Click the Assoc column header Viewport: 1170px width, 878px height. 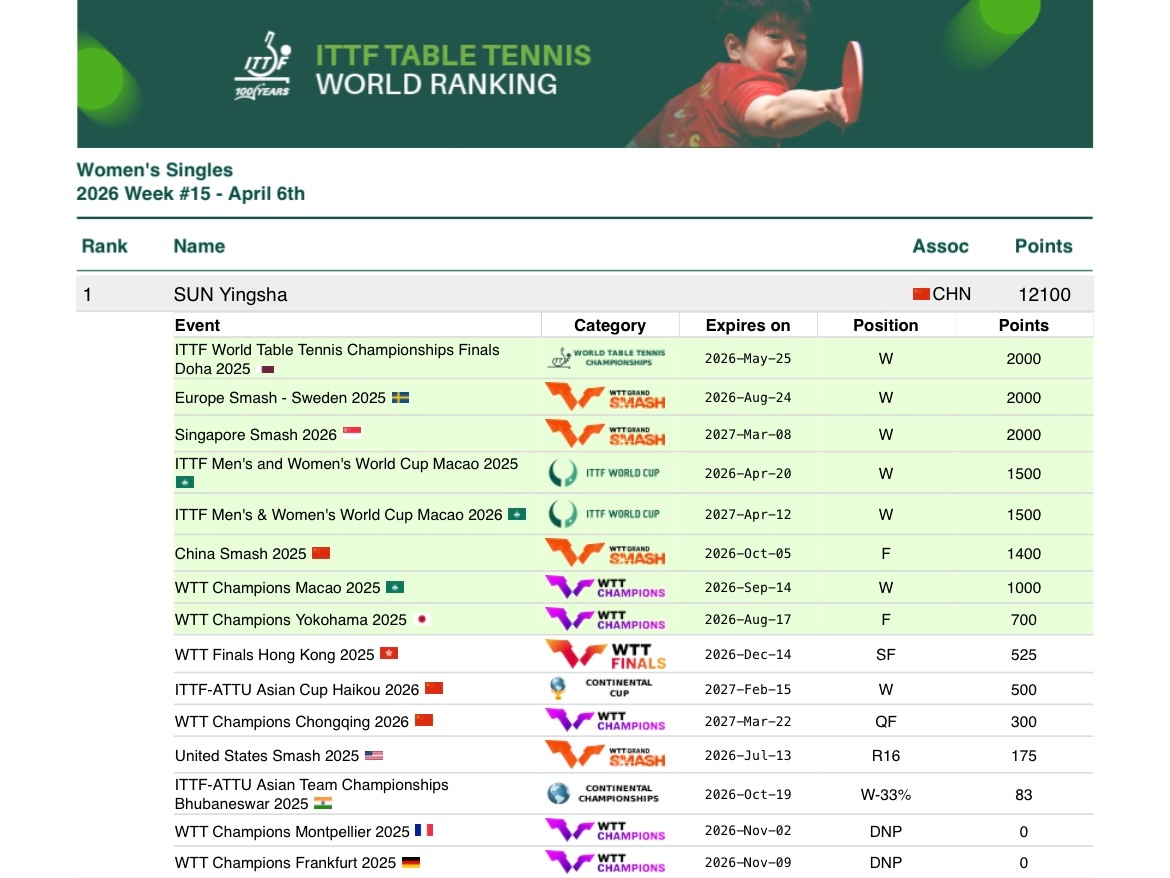[940, 246]
